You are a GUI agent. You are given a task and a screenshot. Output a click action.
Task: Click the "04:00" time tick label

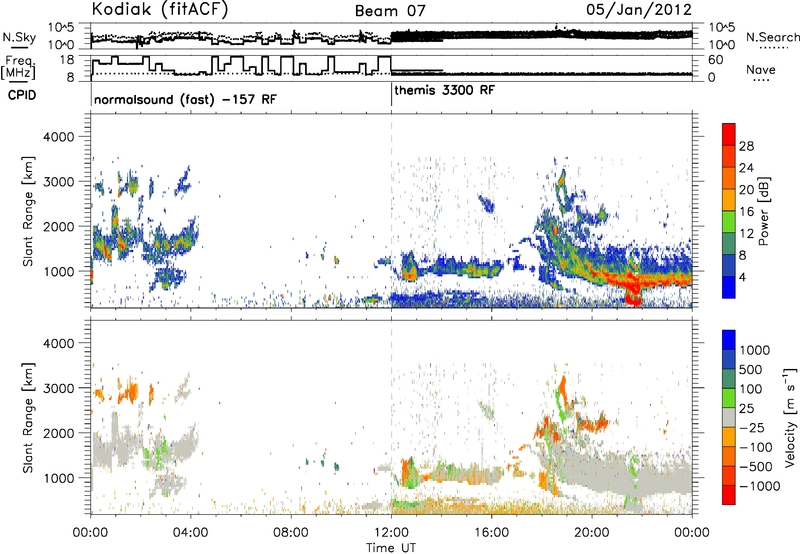coord(190,533)
